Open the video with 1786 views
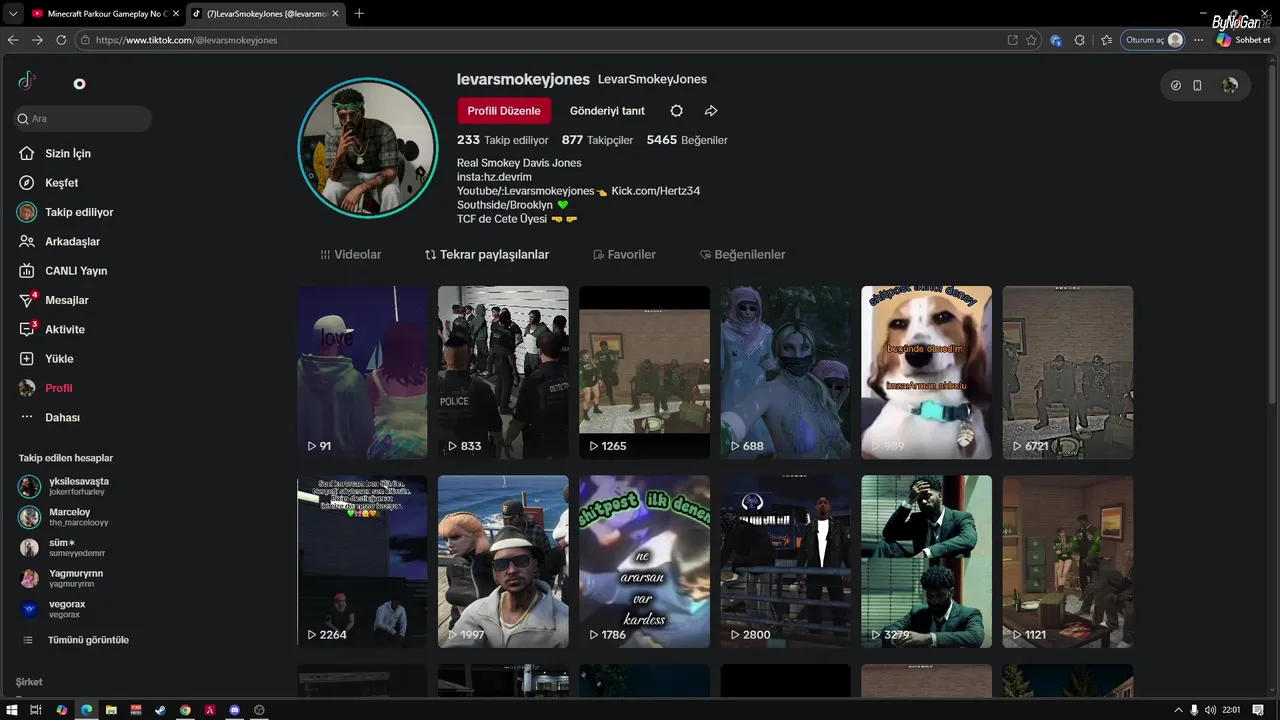The image size is (1280, 720). pyautogui.click(x=644, y=561)
